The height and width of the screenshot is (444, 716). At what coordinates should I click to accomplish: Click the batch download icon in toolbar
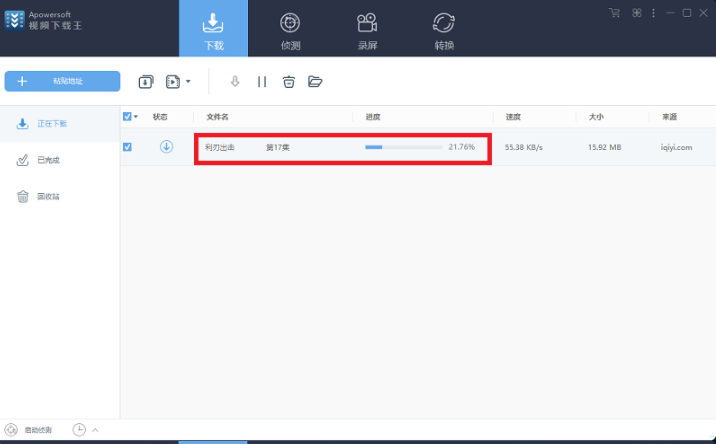(146, 82)
